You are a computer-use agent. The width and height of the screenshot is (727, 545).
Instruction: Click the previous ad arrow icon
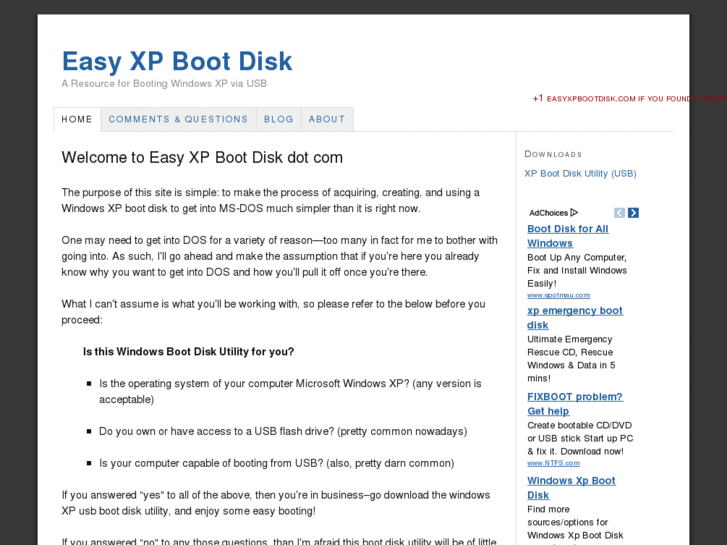[619, 212]
